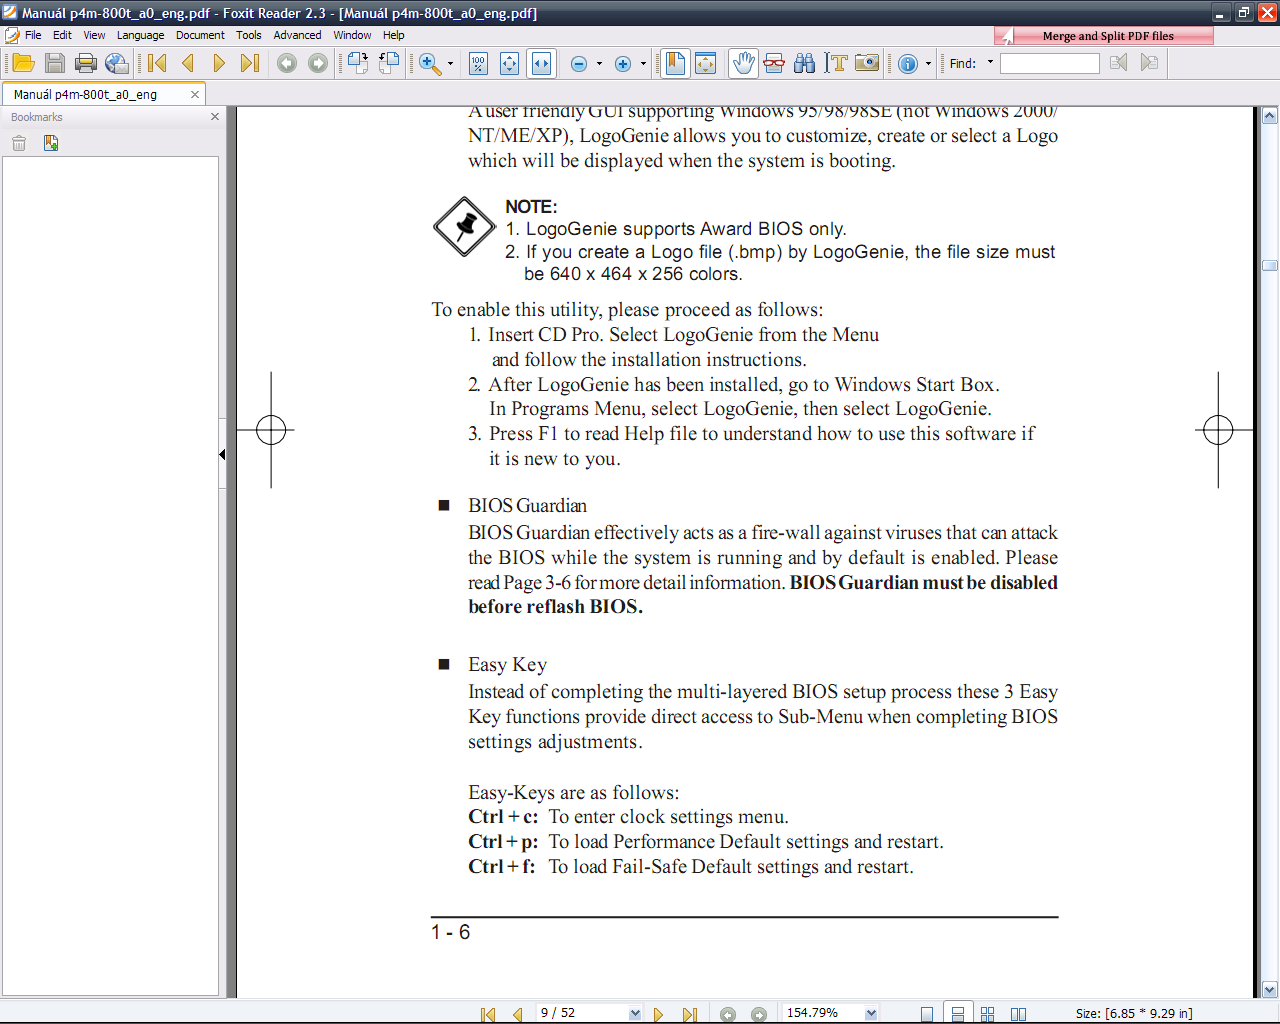Select the Hand tool
The image size is (1280, 1024).
point(743,63)
